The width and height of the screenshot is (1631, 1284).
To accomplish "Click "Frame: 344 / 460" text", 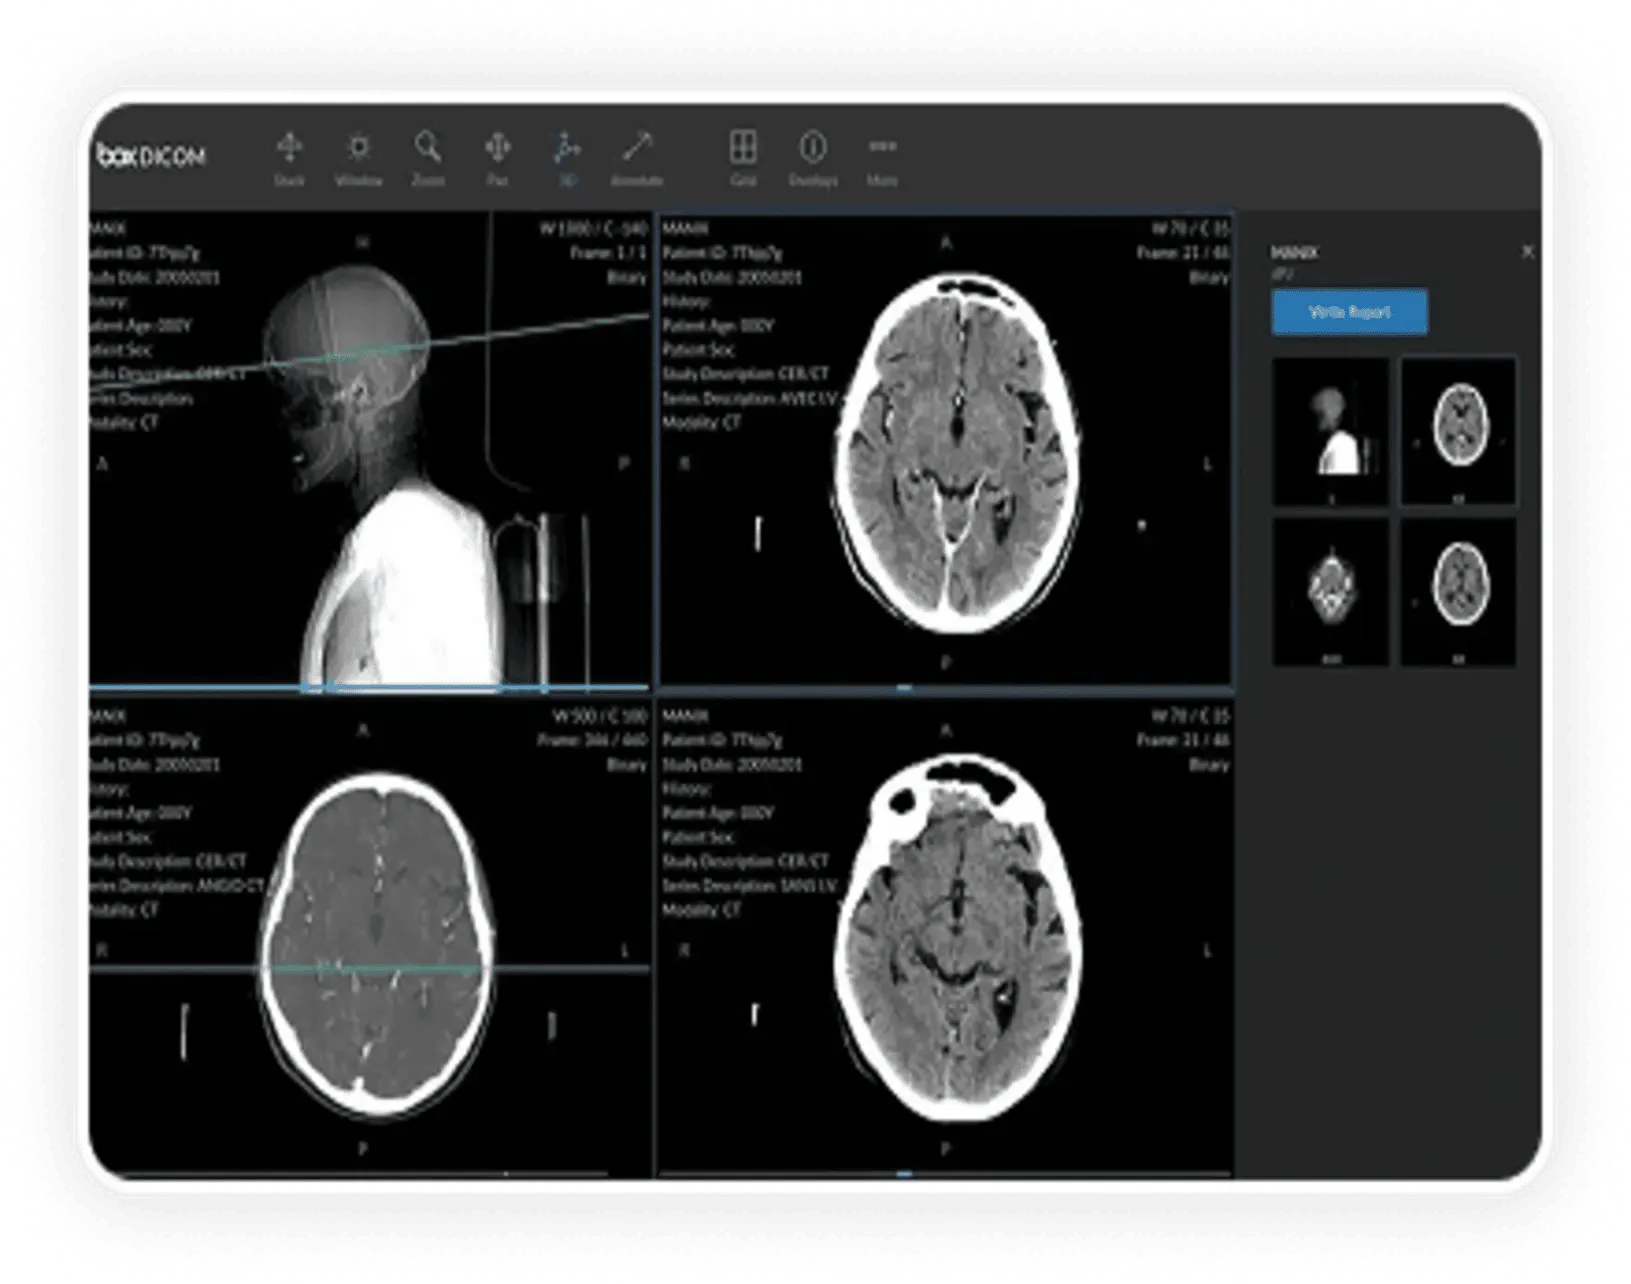I will pos(592,741).
